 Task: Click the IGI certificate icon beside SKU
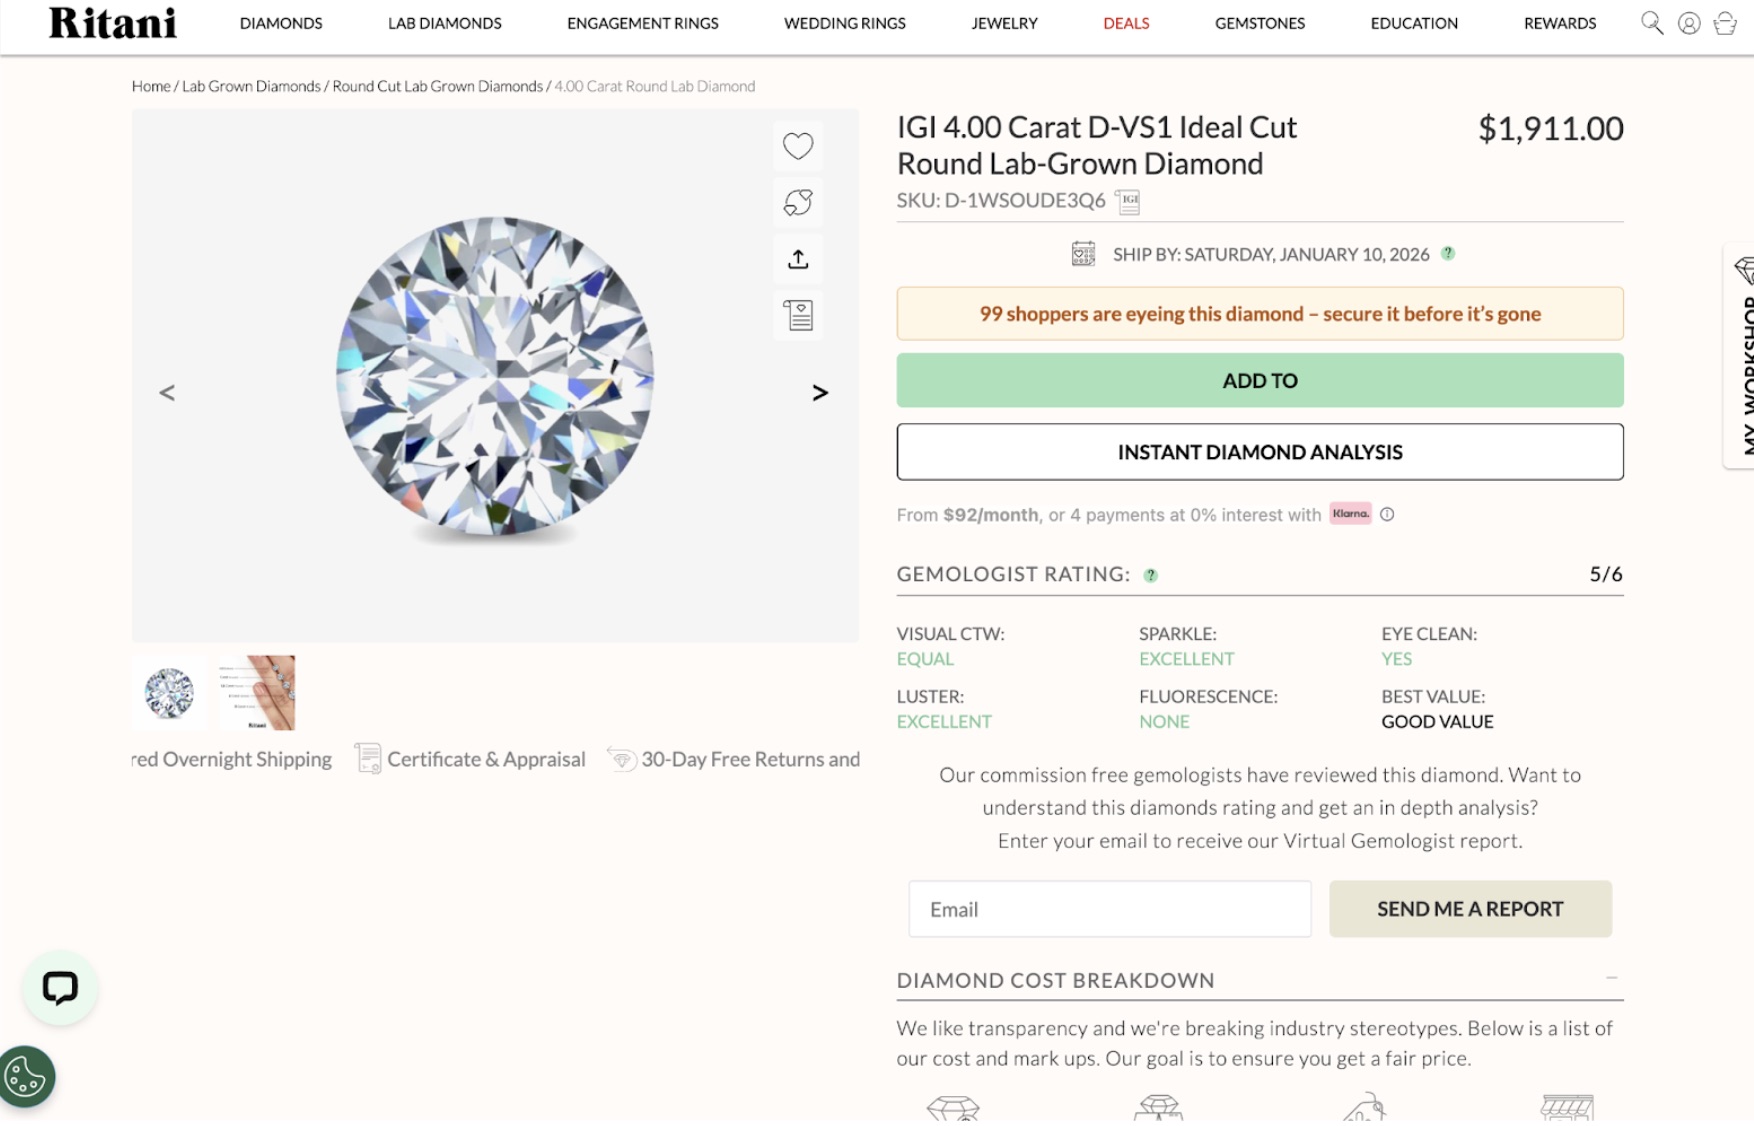[x=1128, y=201]
